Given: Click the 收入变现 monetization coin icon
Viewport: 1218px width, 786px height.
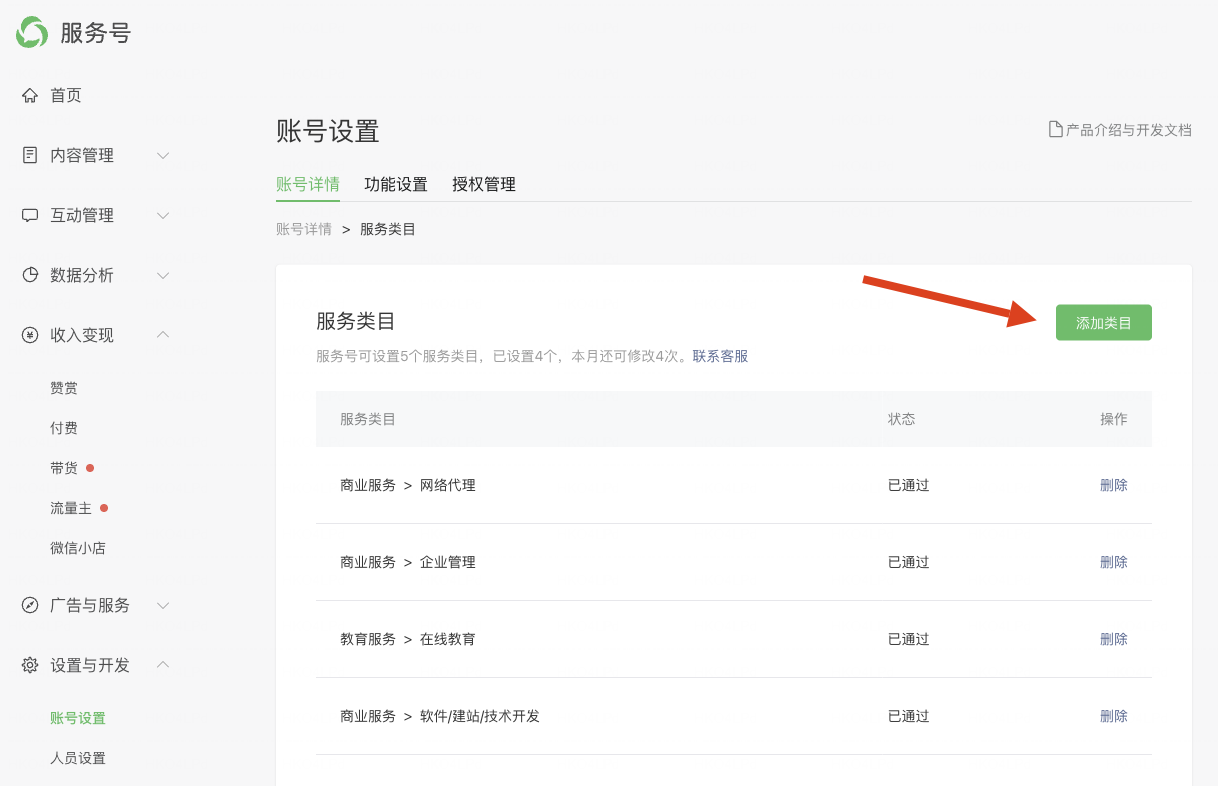Looking at the screenshot, I should tap(30, 335).
